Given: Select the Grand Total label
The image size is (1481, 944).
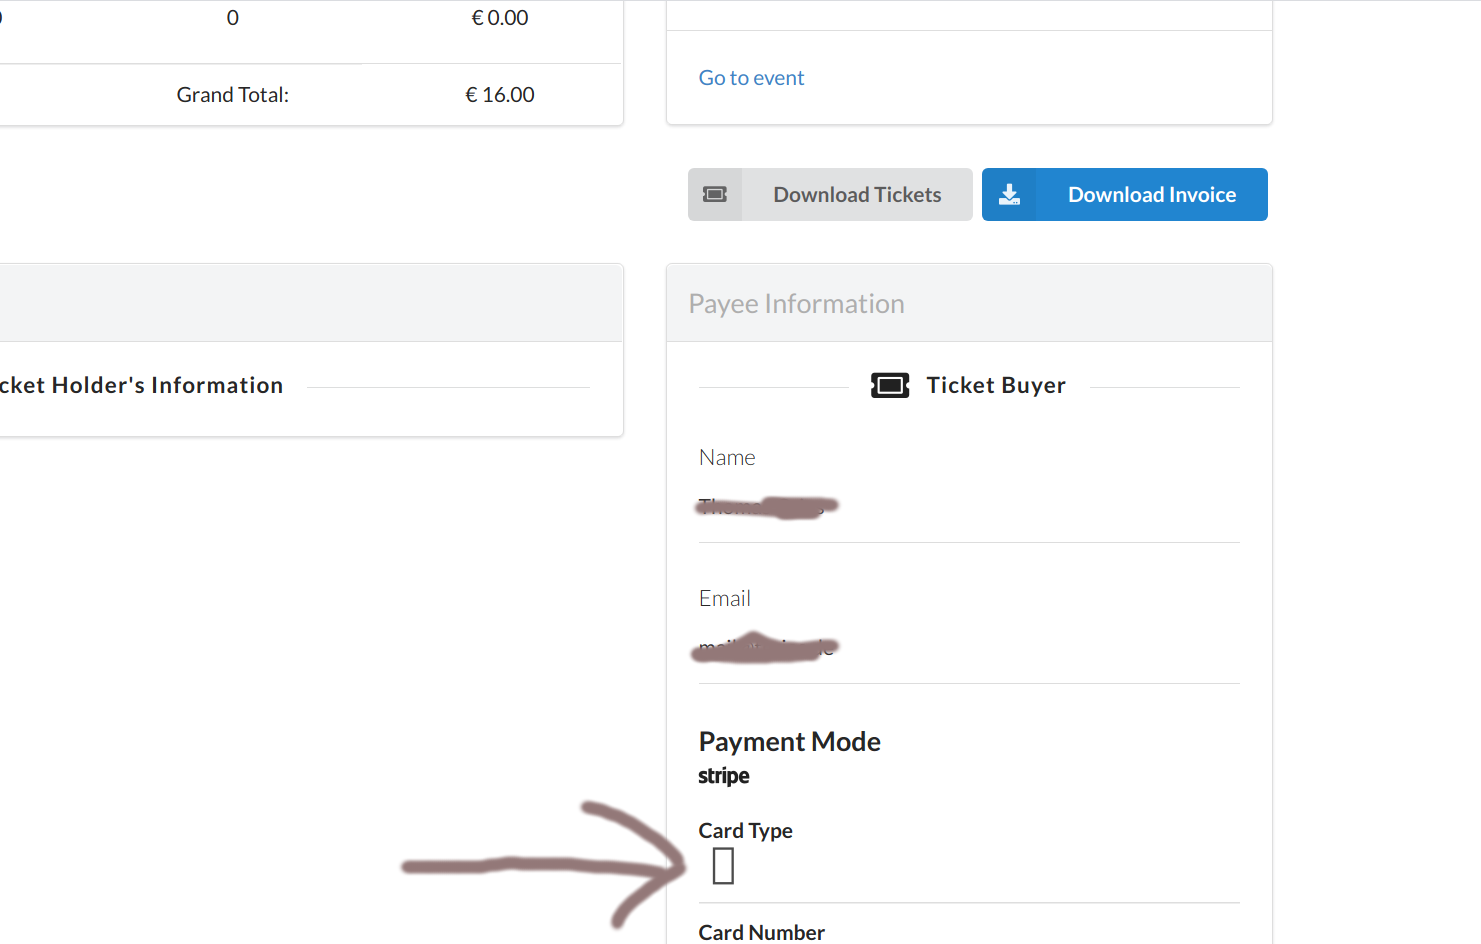Looking at the screenshot, I should tap(233, 95).
